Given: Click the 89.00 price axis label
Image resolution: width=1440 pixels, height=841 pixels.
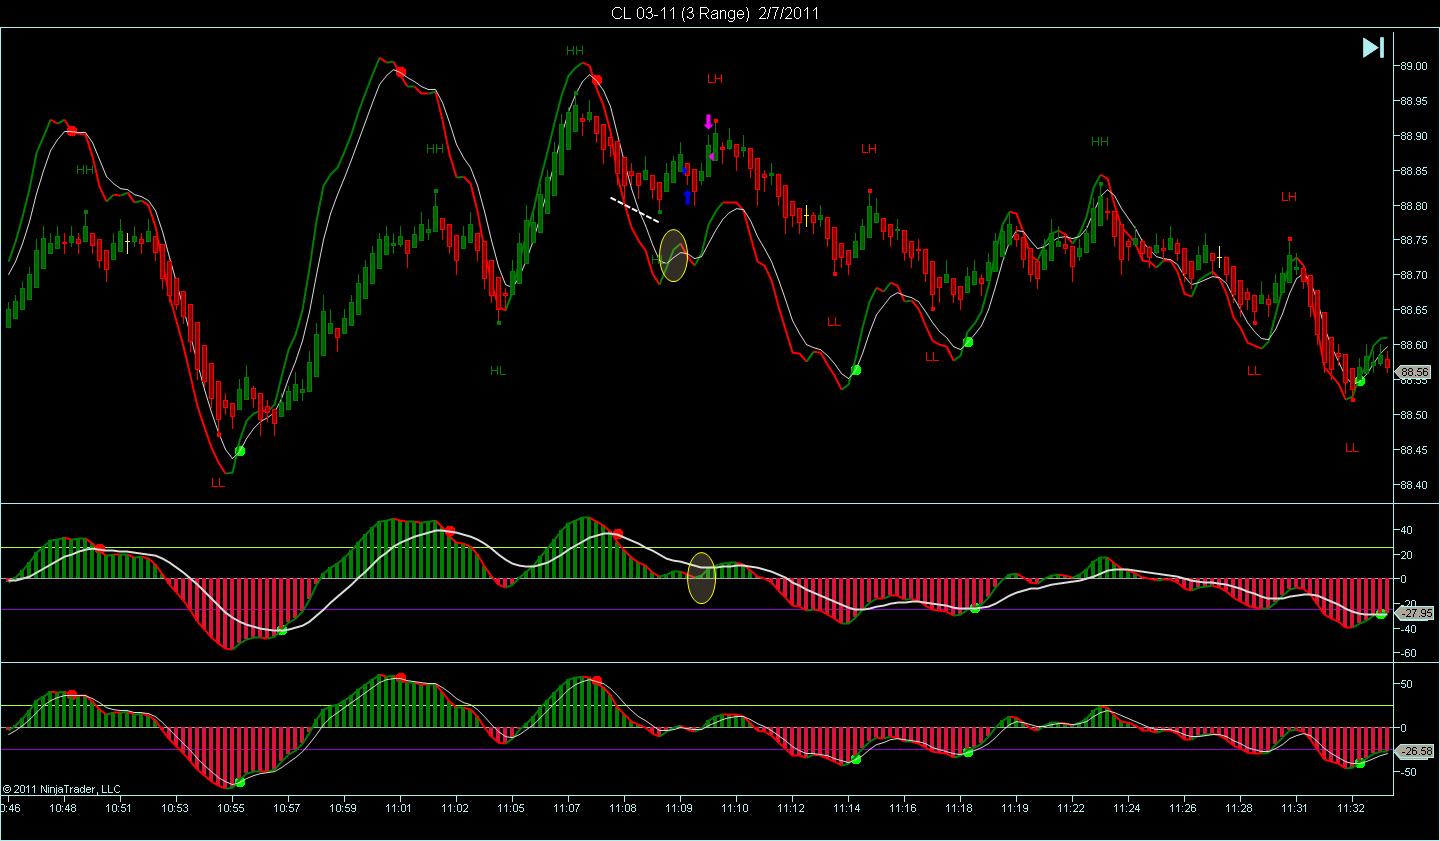Looking at the screenshot, I should [x=1413, y=66].
